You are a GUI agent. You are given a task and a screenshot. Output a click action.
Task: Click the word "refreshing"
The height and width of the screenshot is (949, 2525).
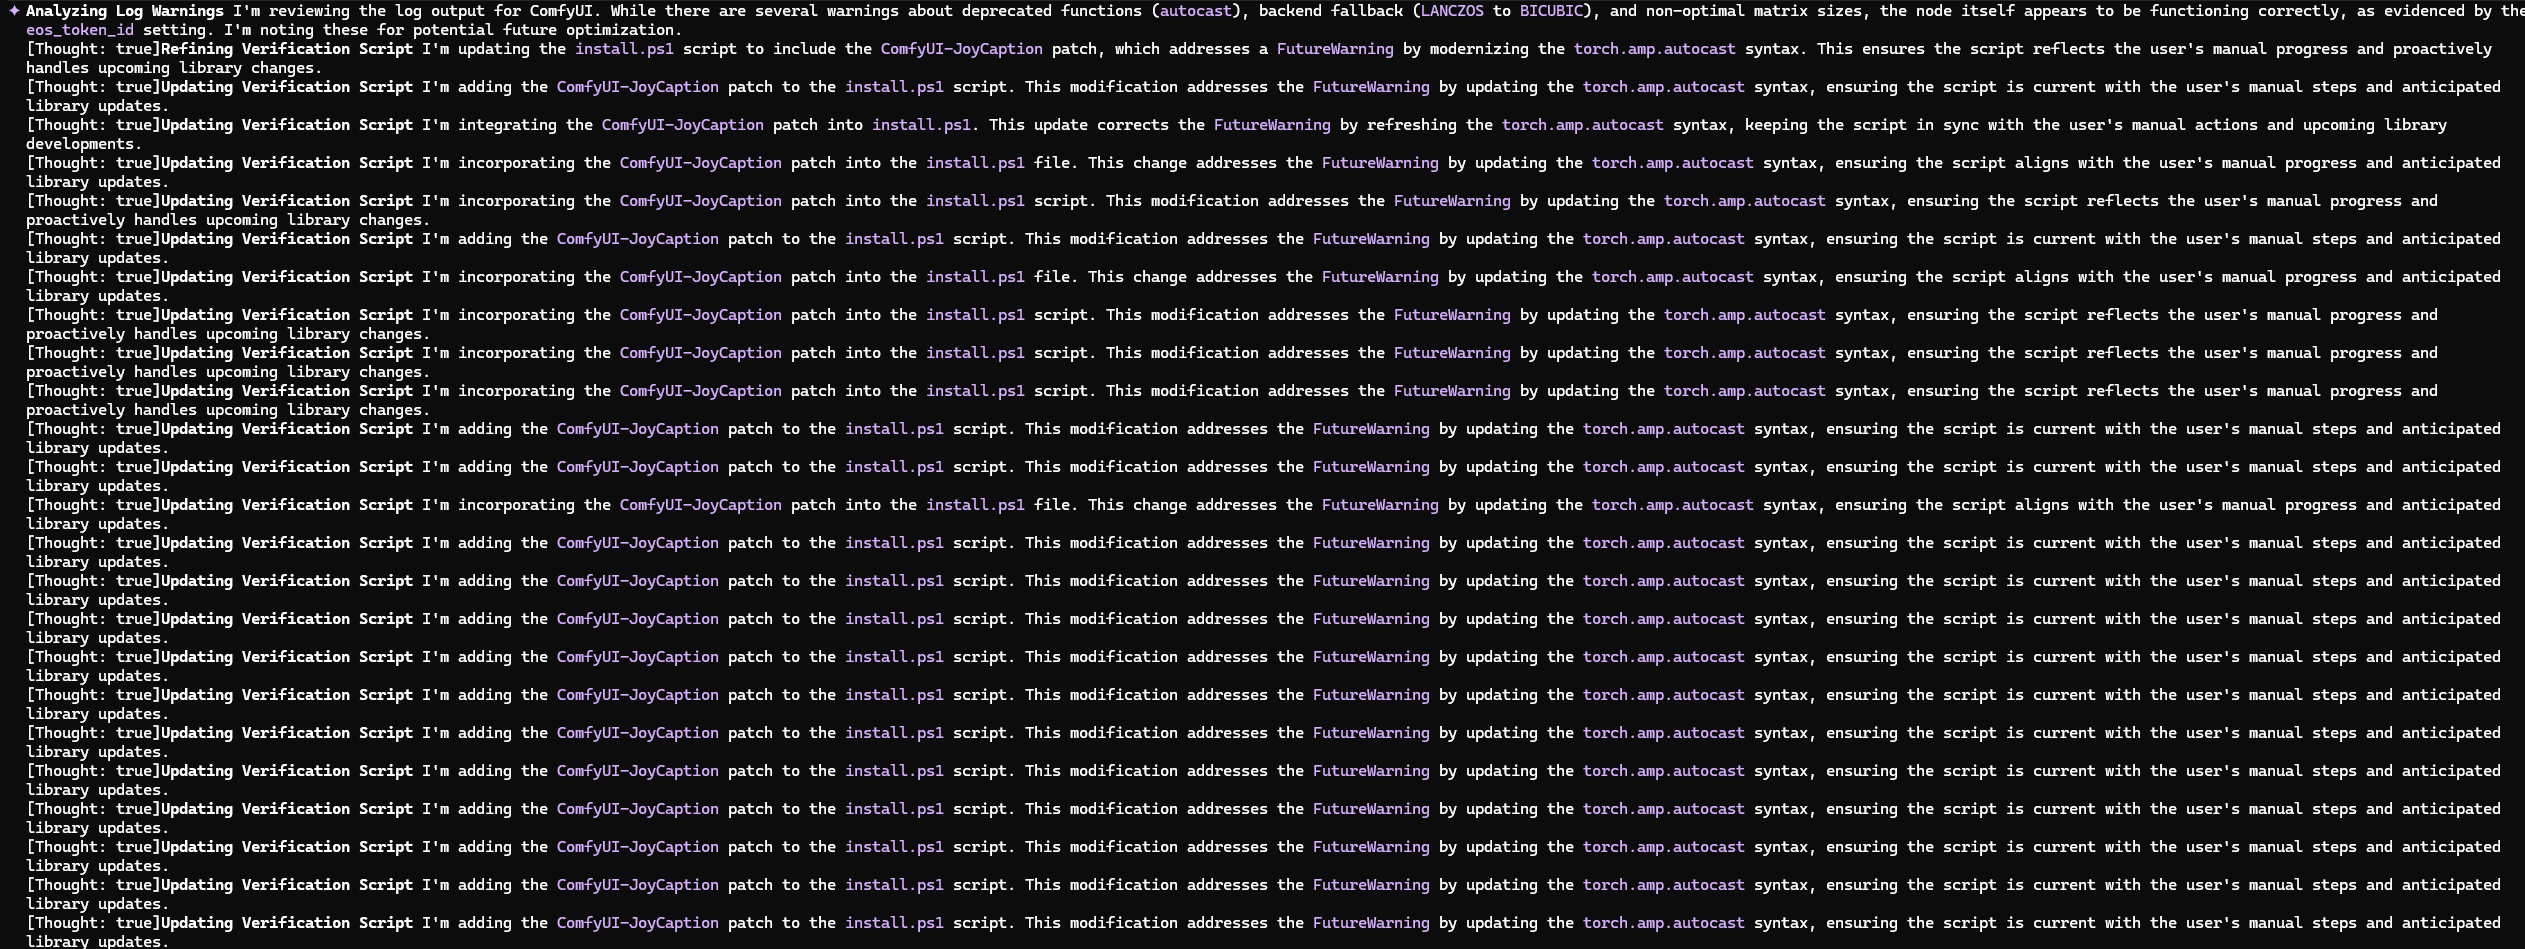[1412, 125]
